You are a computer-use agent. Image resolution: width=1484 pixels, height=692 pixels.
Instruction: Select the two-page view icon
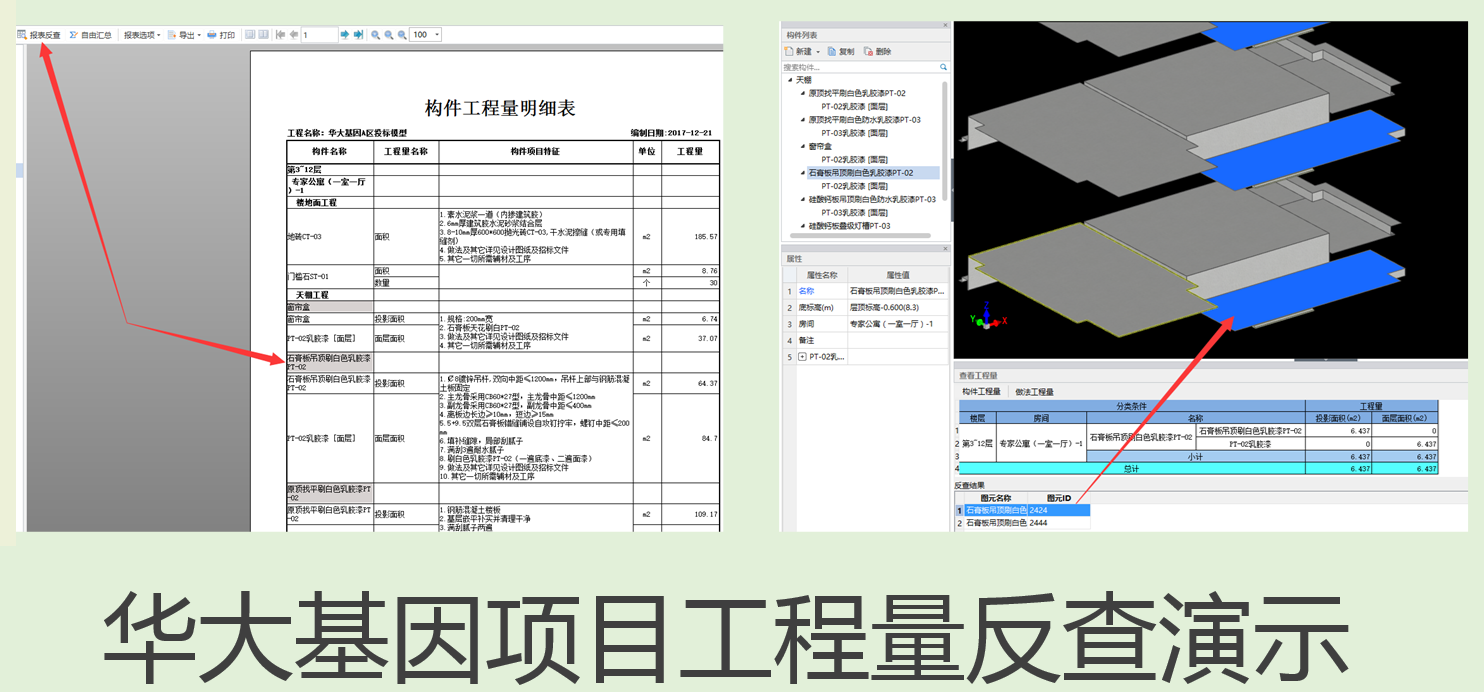click(x=263, y=35)
